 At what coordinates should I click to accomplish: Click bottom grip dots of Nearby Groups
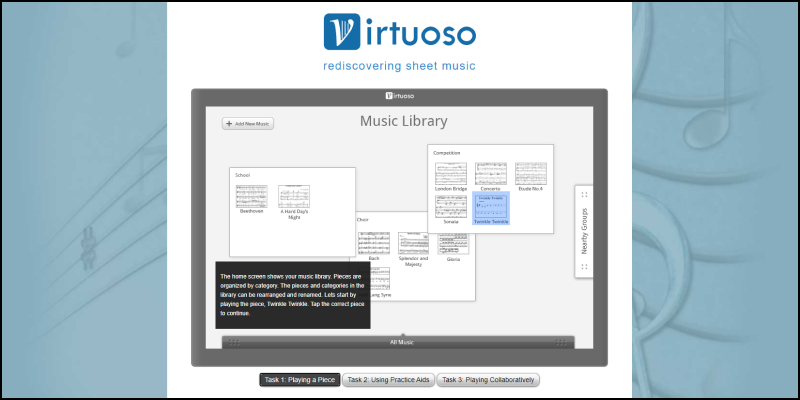click(x=584, y=266)
